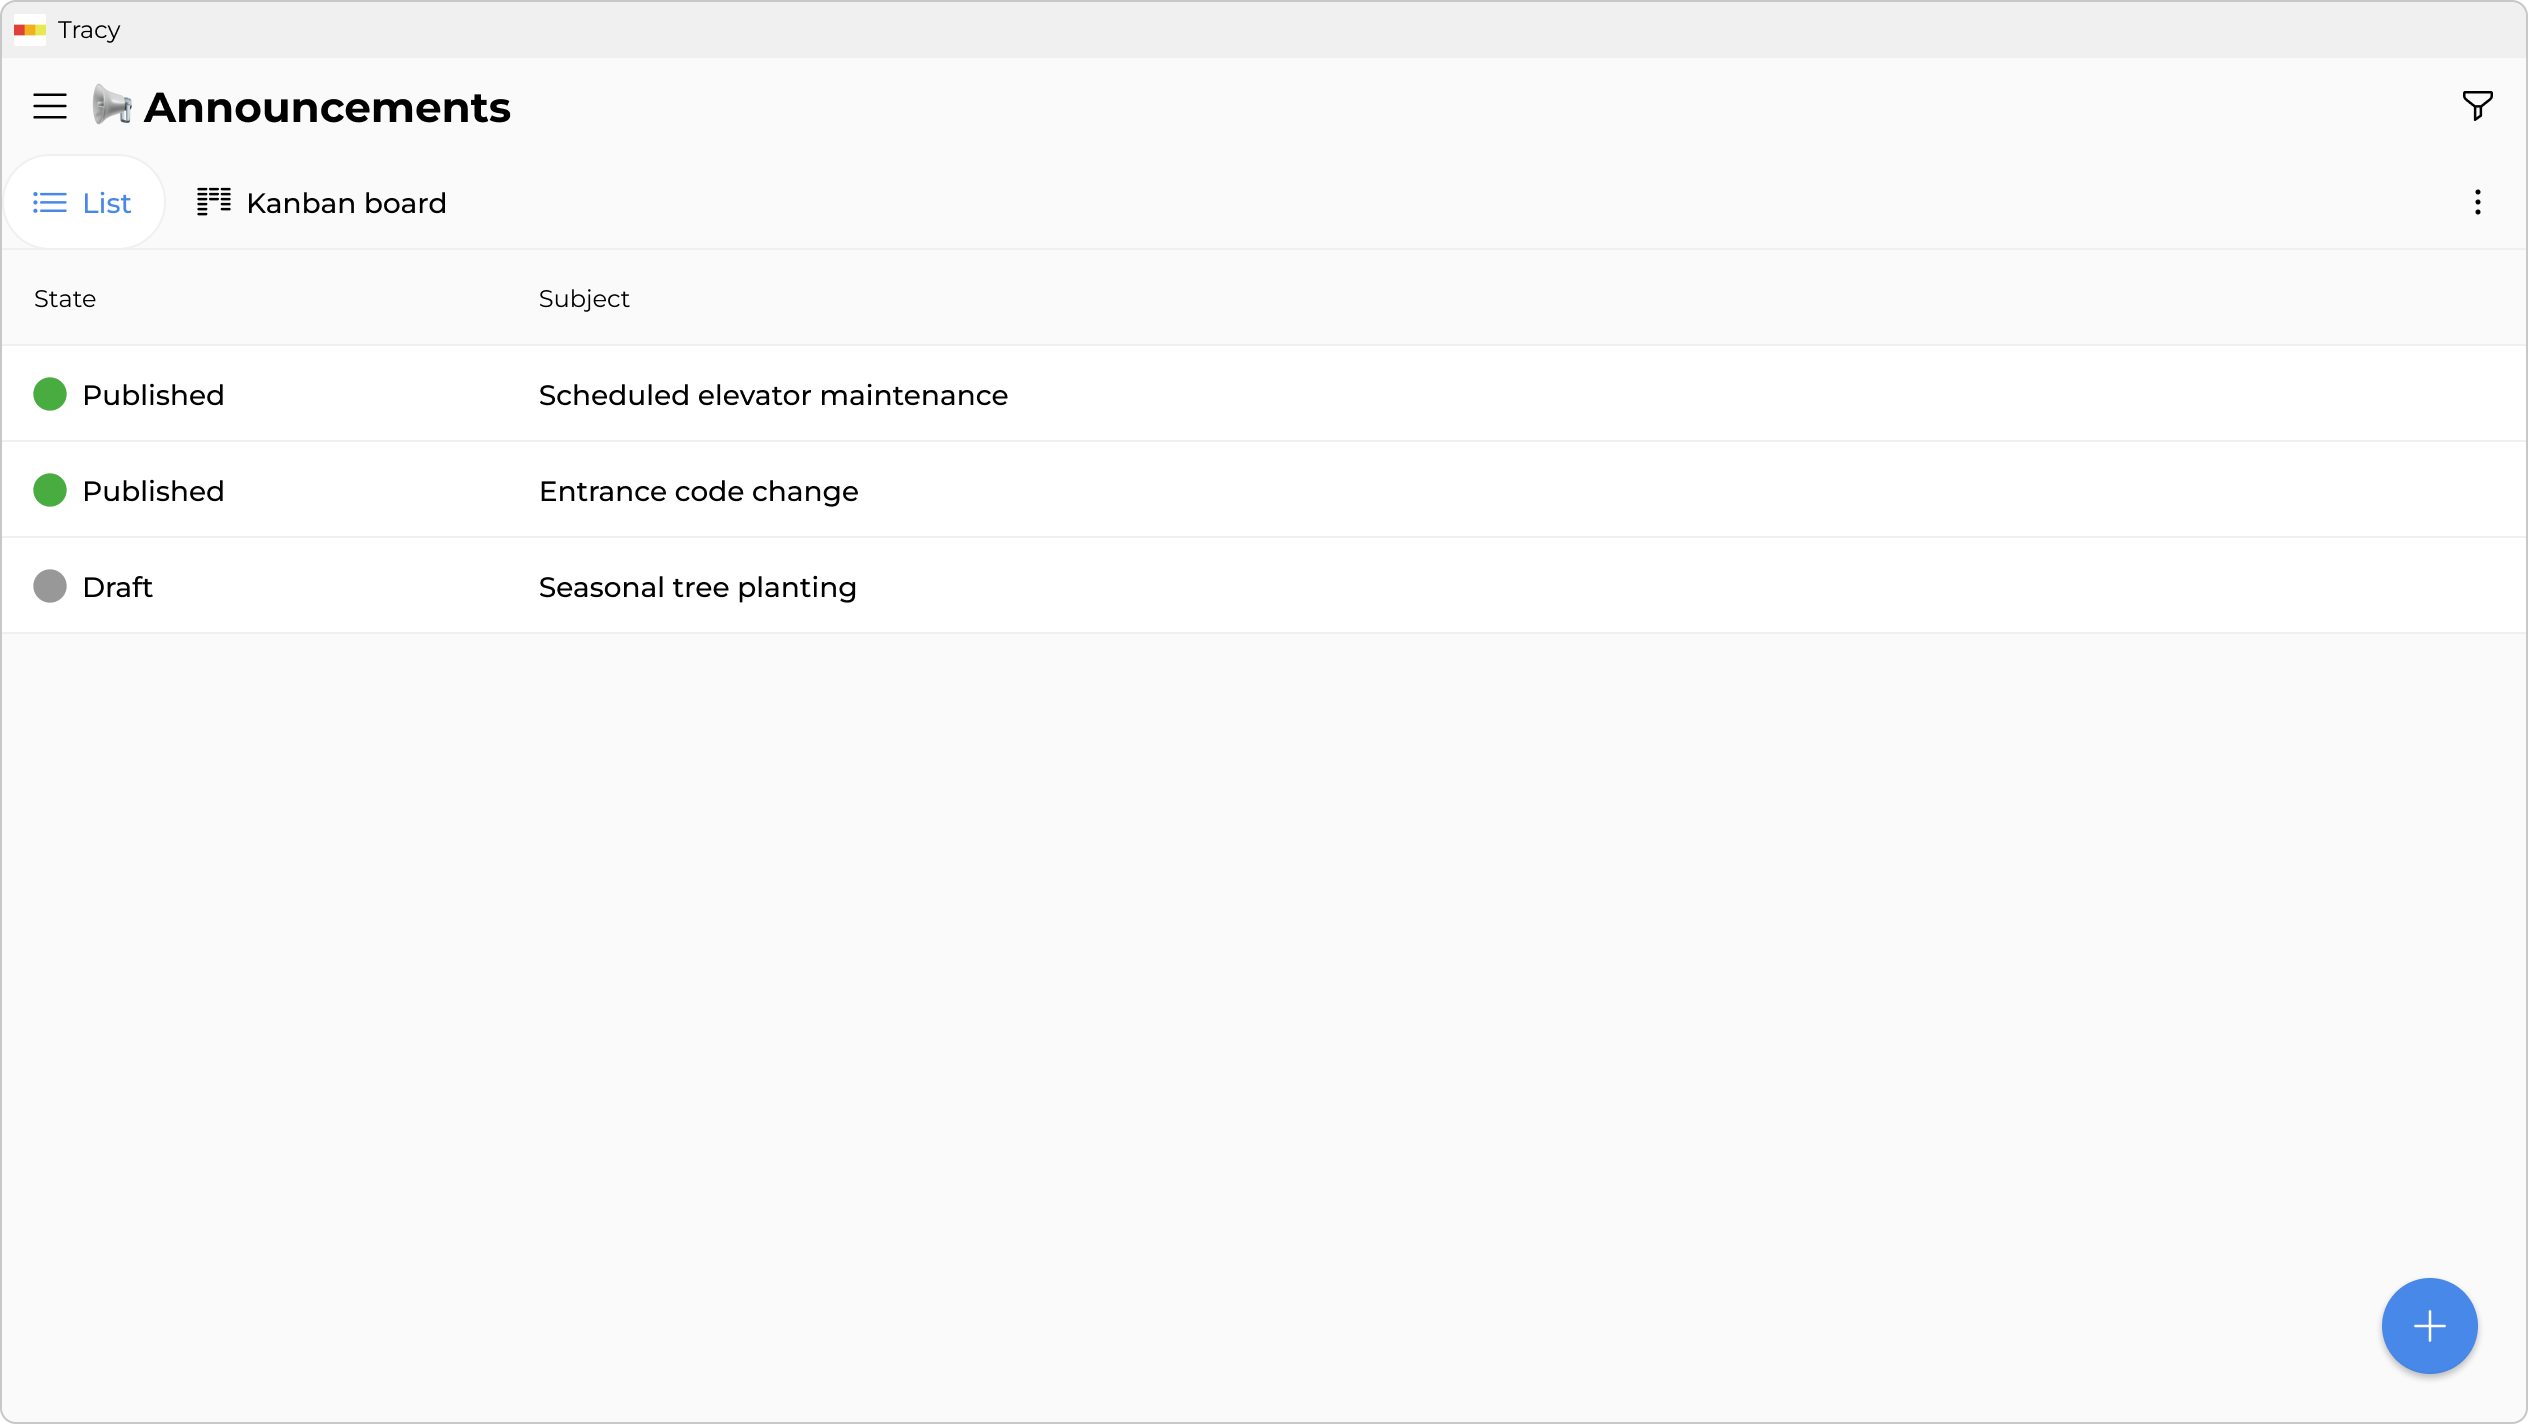
Task: Open the Seasonal tree planting draft
Action: (x=697, y=586)
